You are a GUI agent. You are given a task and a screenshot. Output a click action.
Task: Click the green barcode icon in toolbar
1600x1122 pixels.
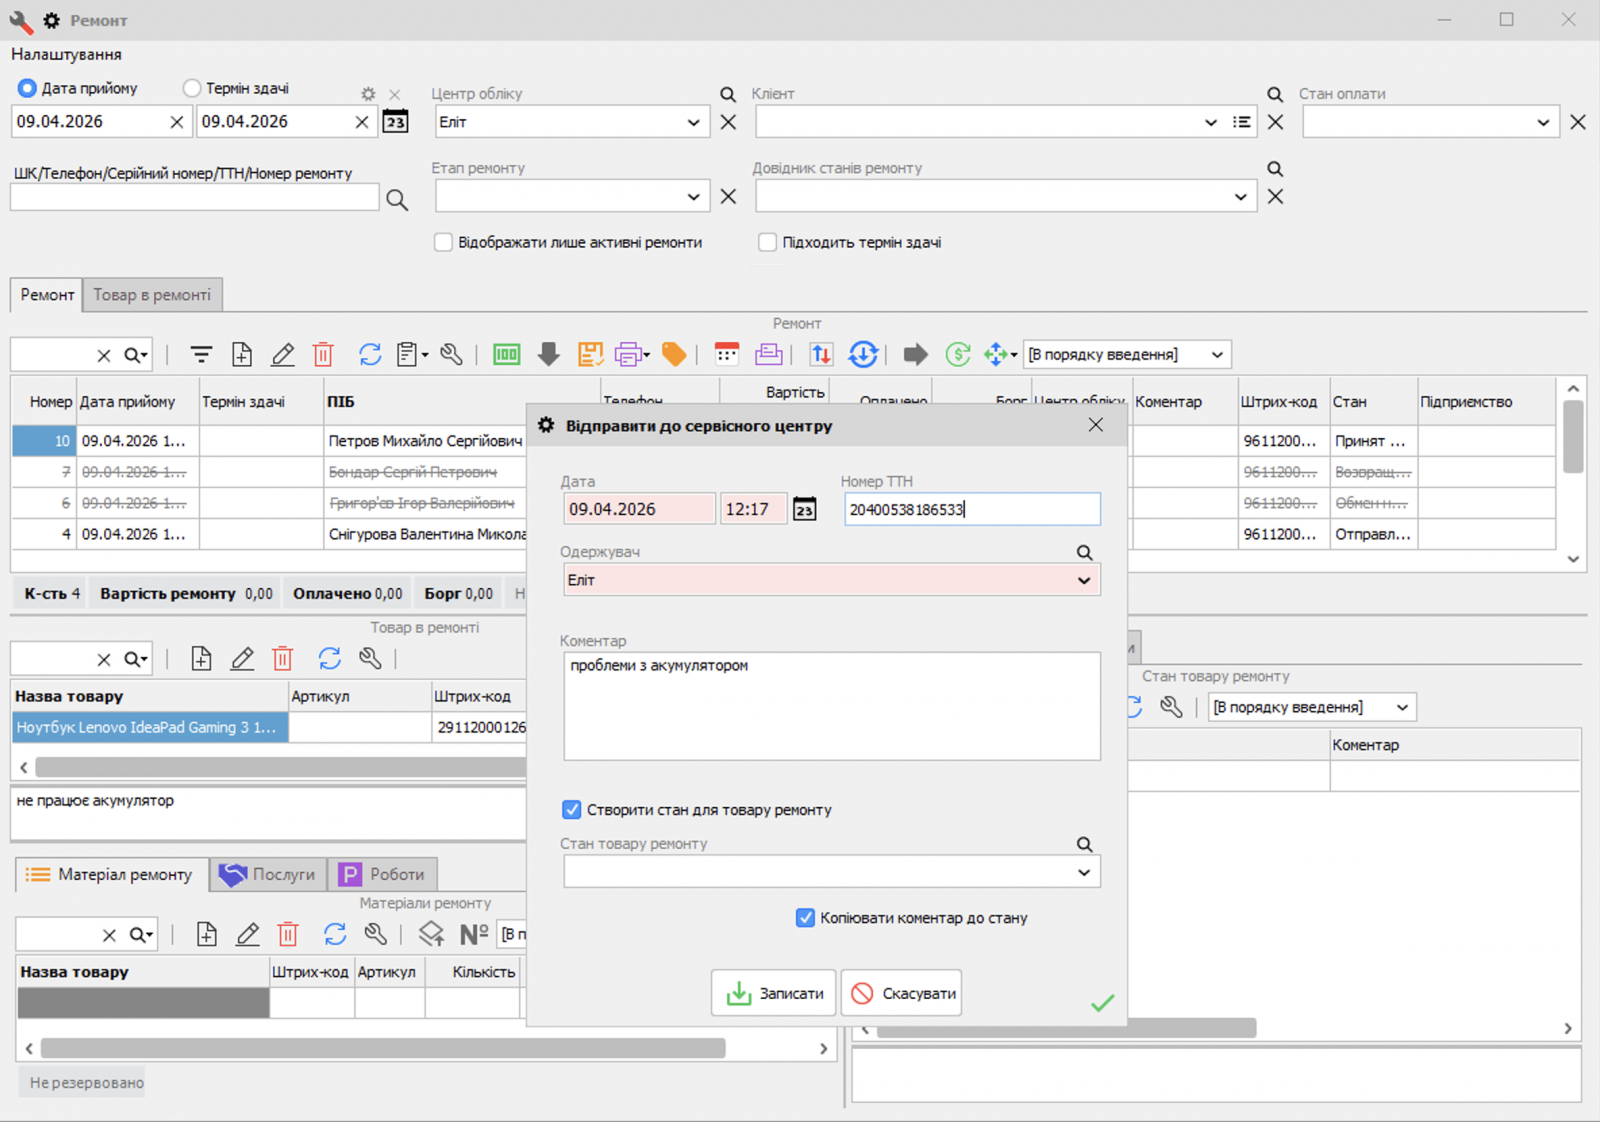tap(506, 355)
